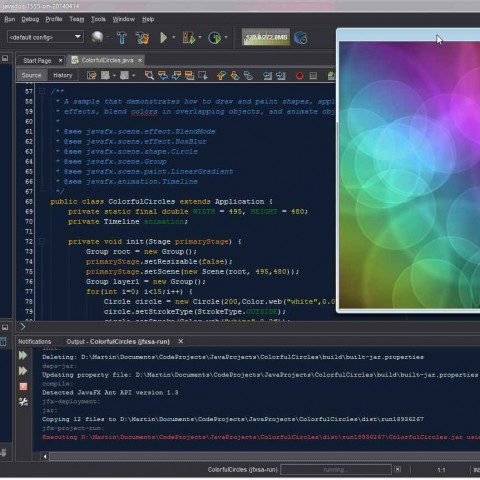
Task: Expand the Profile Project dropdown arrow
Action: point(226,37)
